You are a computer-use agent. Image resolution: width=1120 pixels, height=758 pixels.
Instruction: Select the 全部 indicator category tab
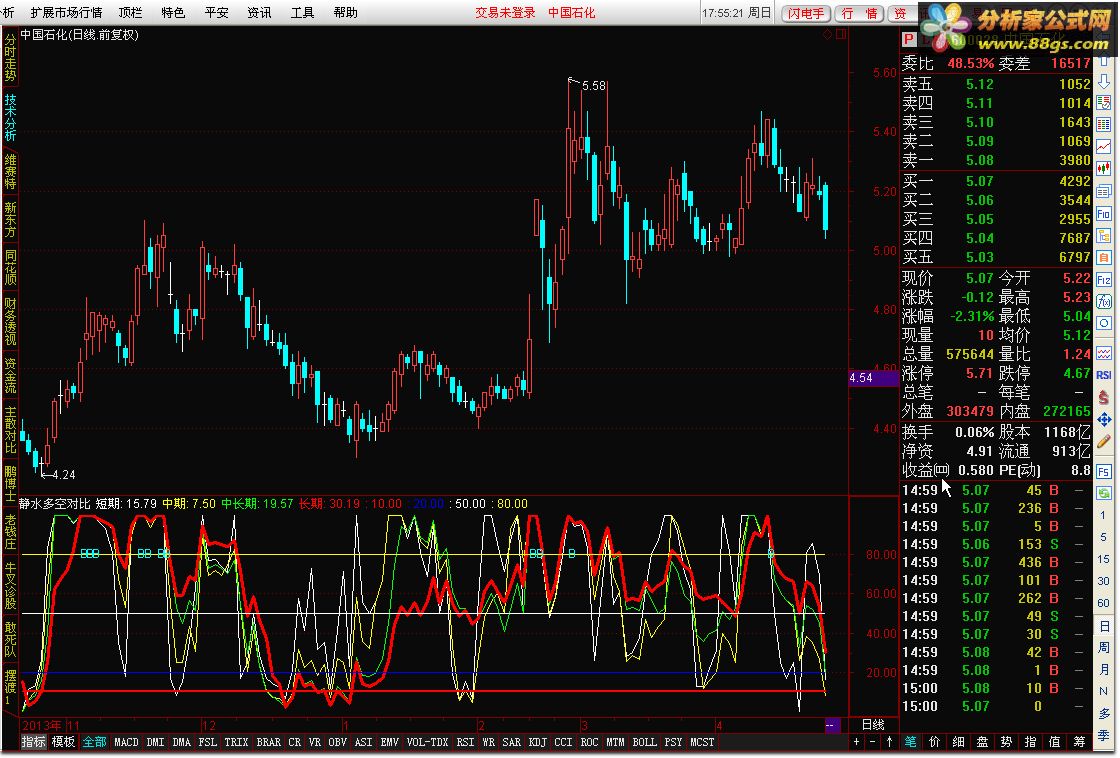tap(94, 742)
